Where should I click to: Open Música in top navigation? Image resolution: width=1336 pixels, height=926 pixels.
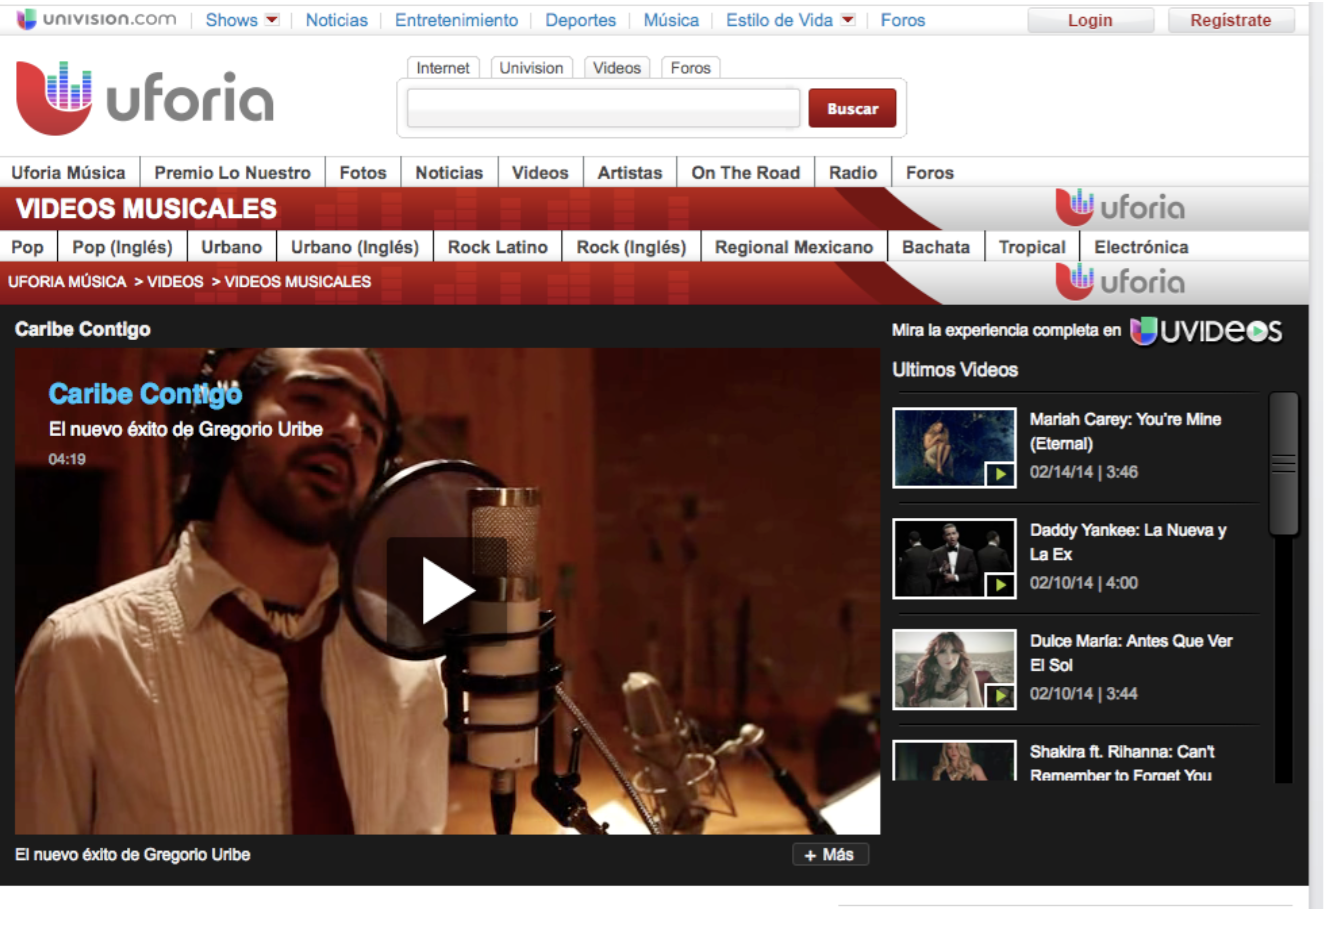point(671,20)
